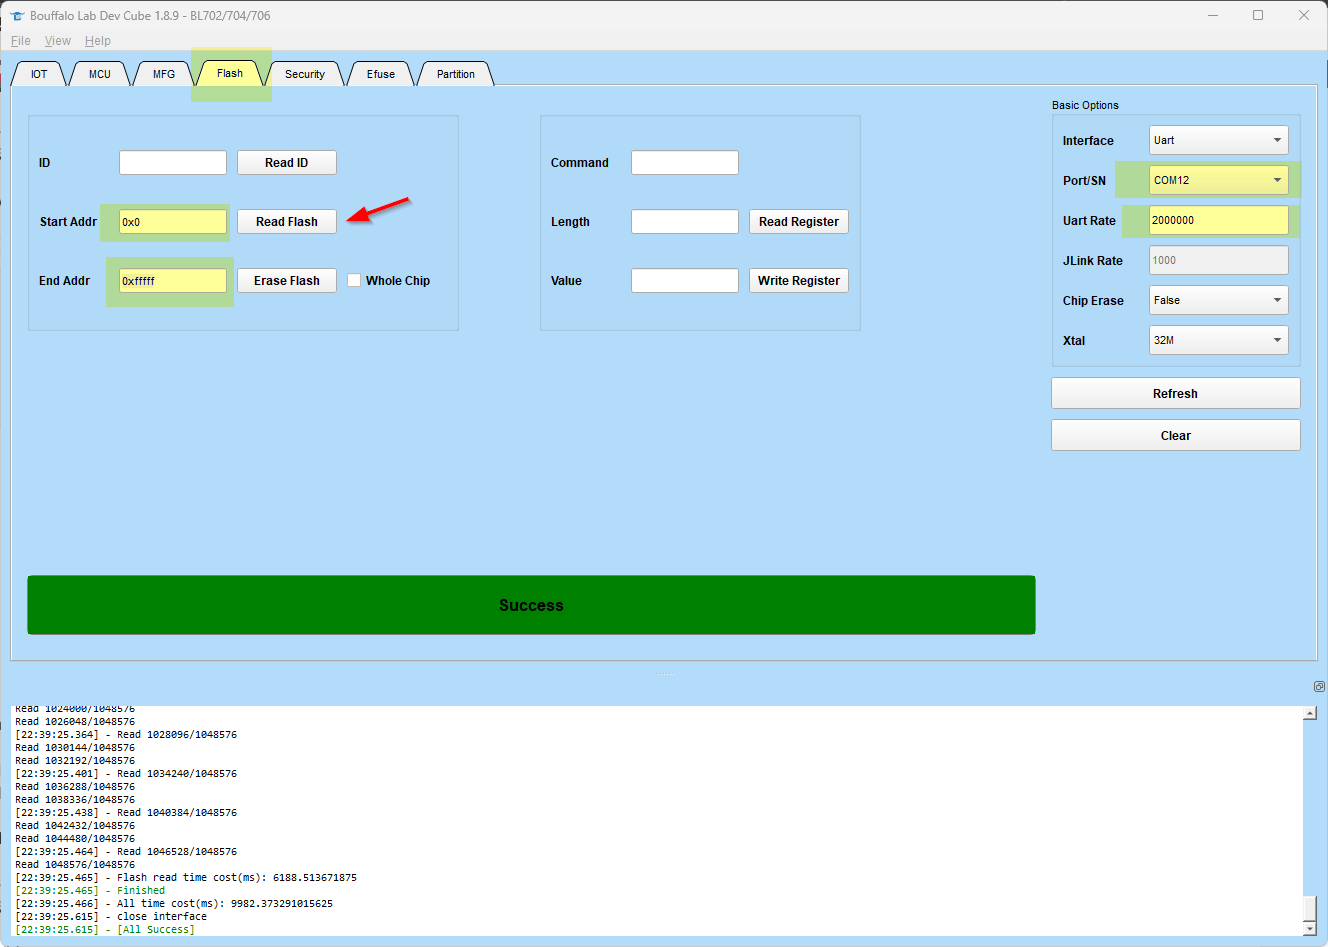This screenshot has width=1328, height=947.
Task: Enable the Whole Chip checkbox
Action: tap(354, 280)
